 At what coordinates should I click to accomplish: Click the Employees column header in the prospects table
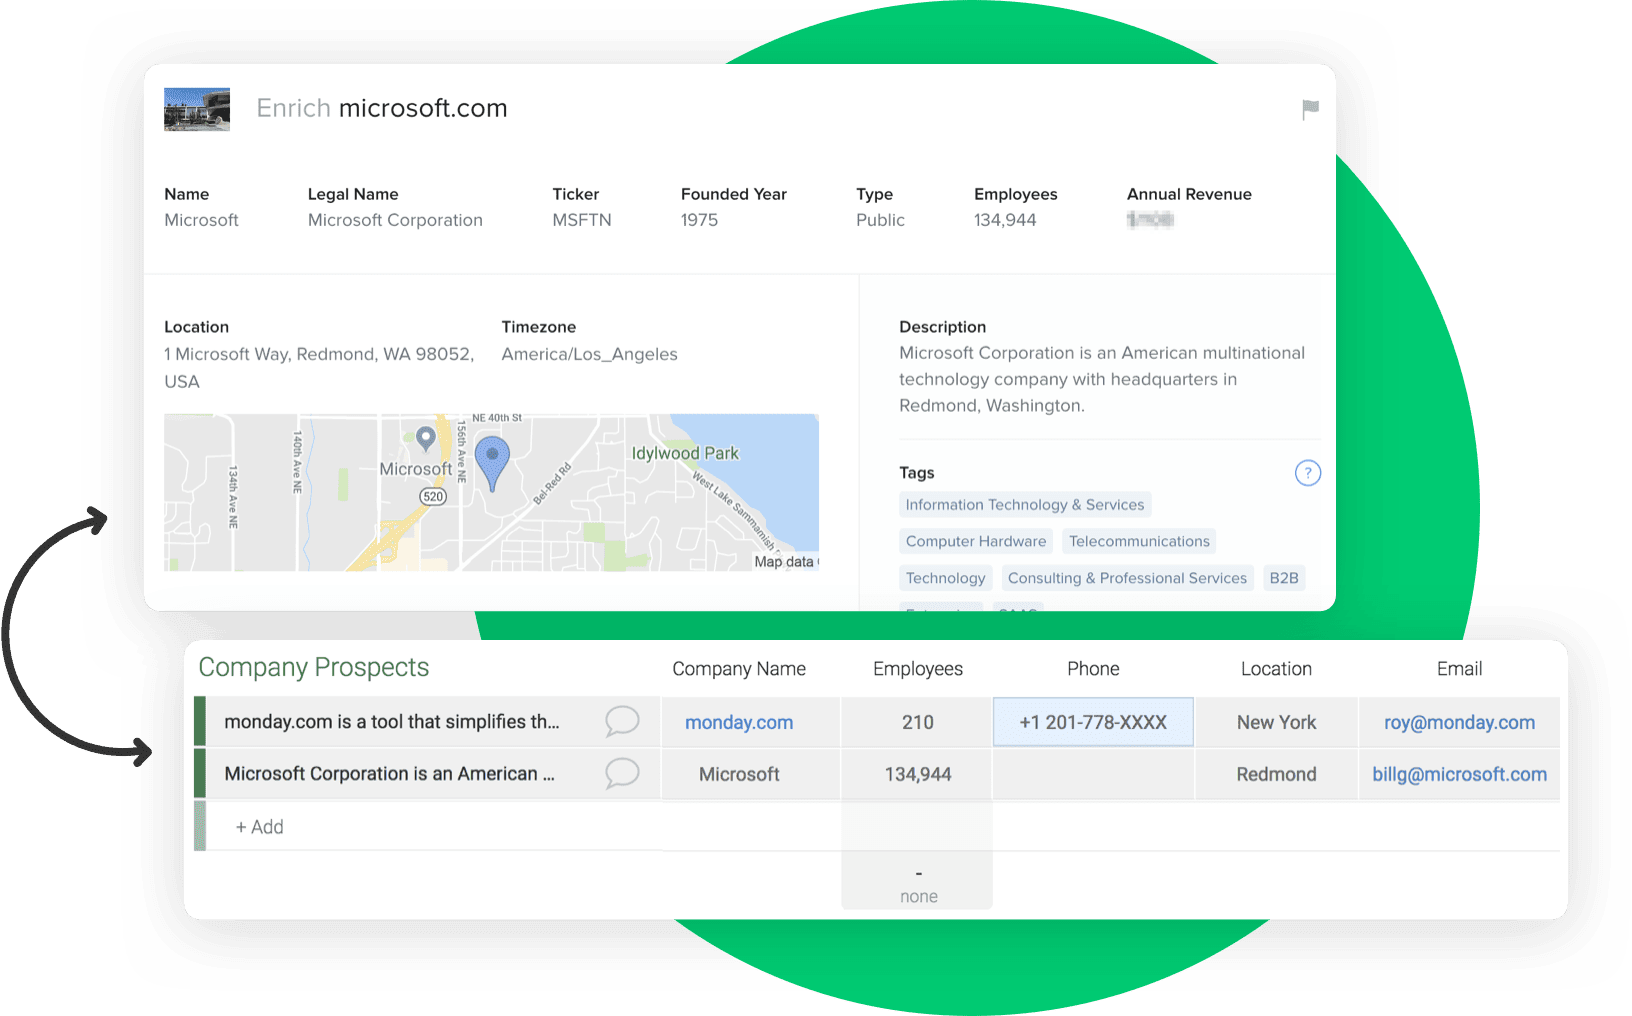pos(918,669)
